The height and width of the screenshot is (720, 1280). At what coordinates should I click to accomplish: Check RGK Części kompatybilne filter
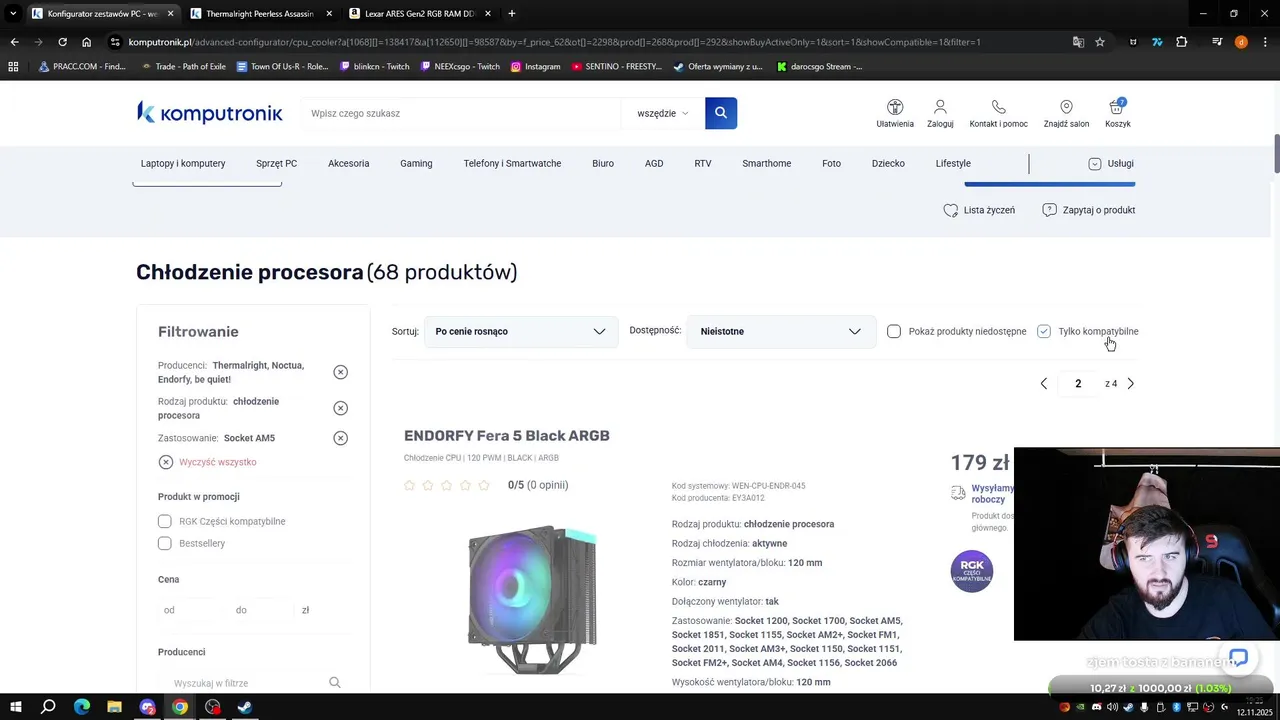[x=165, y=521]
